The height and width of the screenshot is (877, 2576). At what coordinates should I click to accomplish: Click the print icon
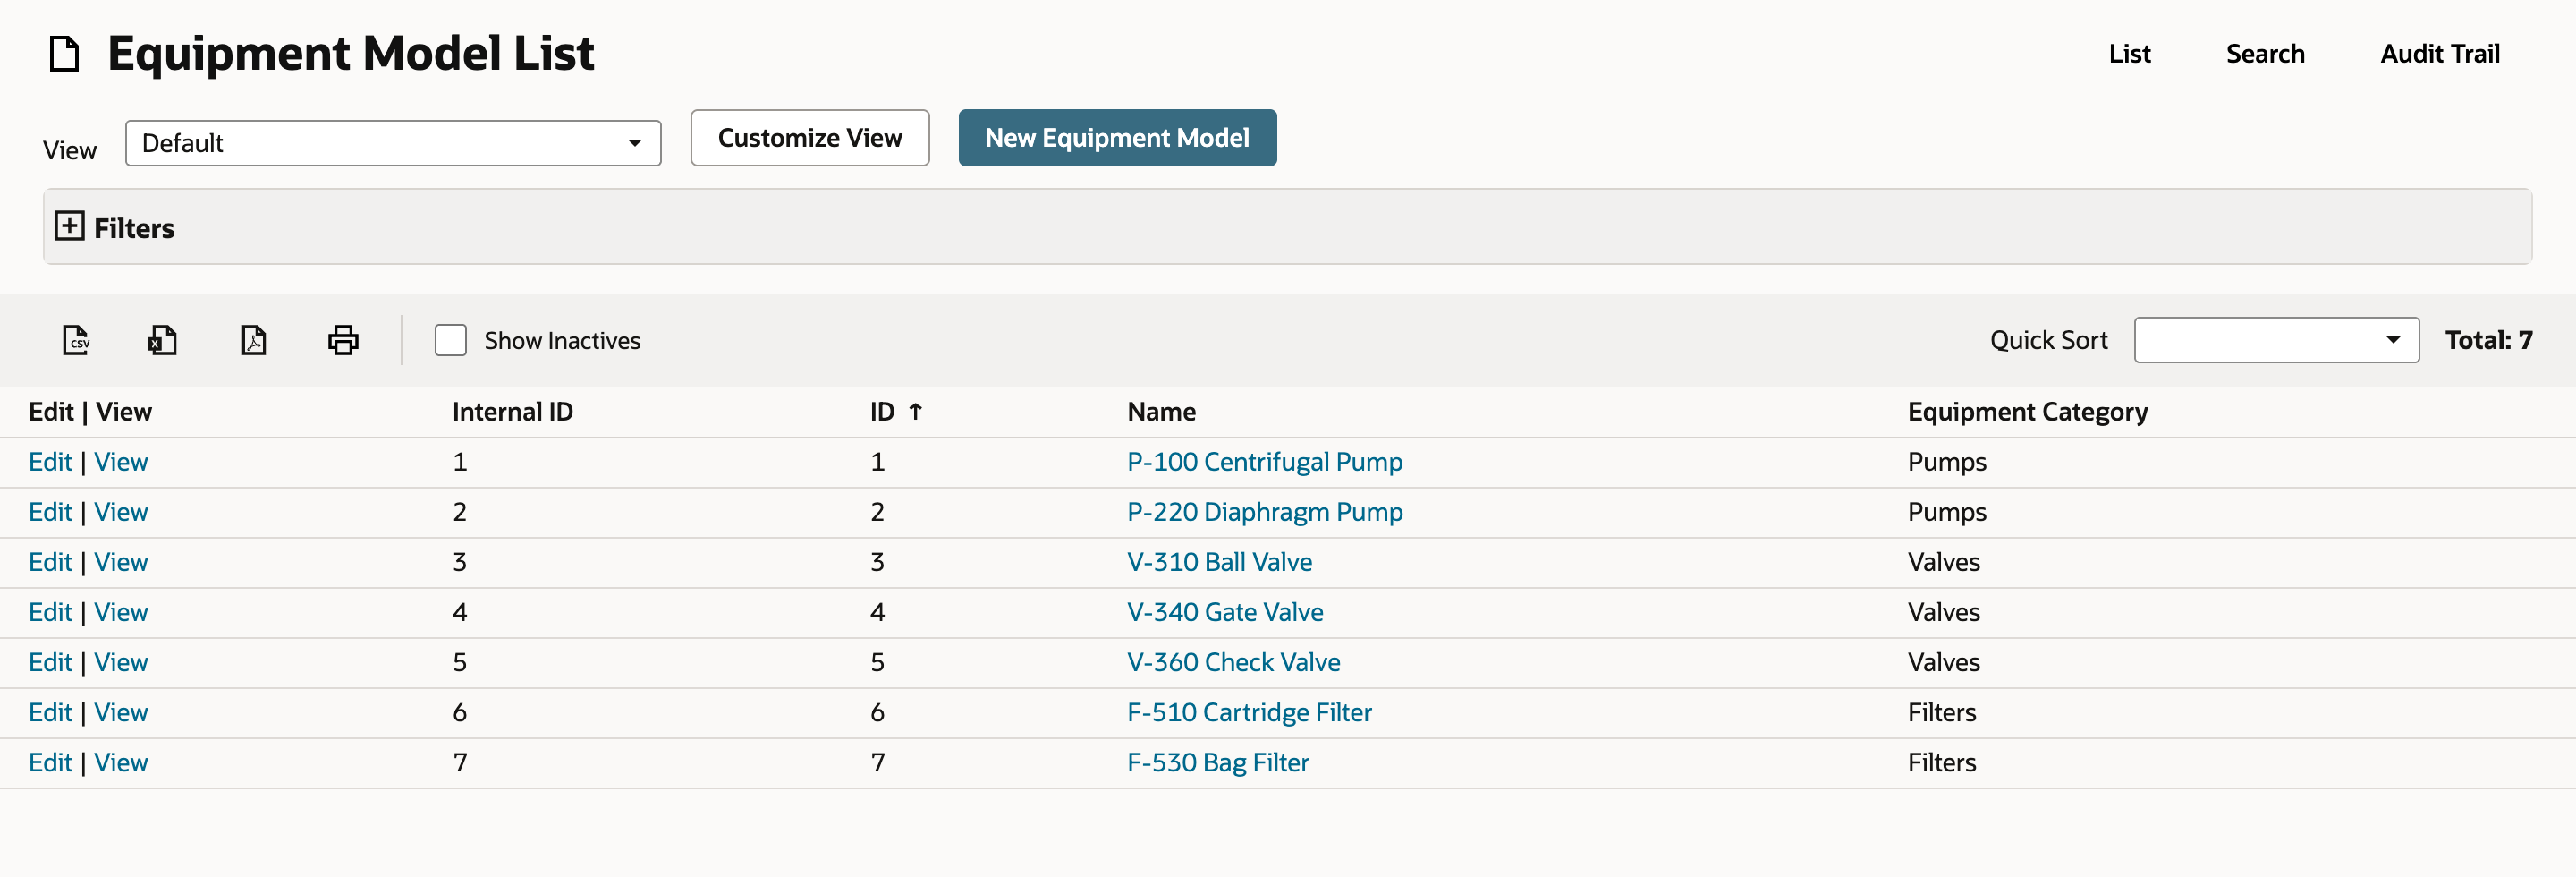343,340
